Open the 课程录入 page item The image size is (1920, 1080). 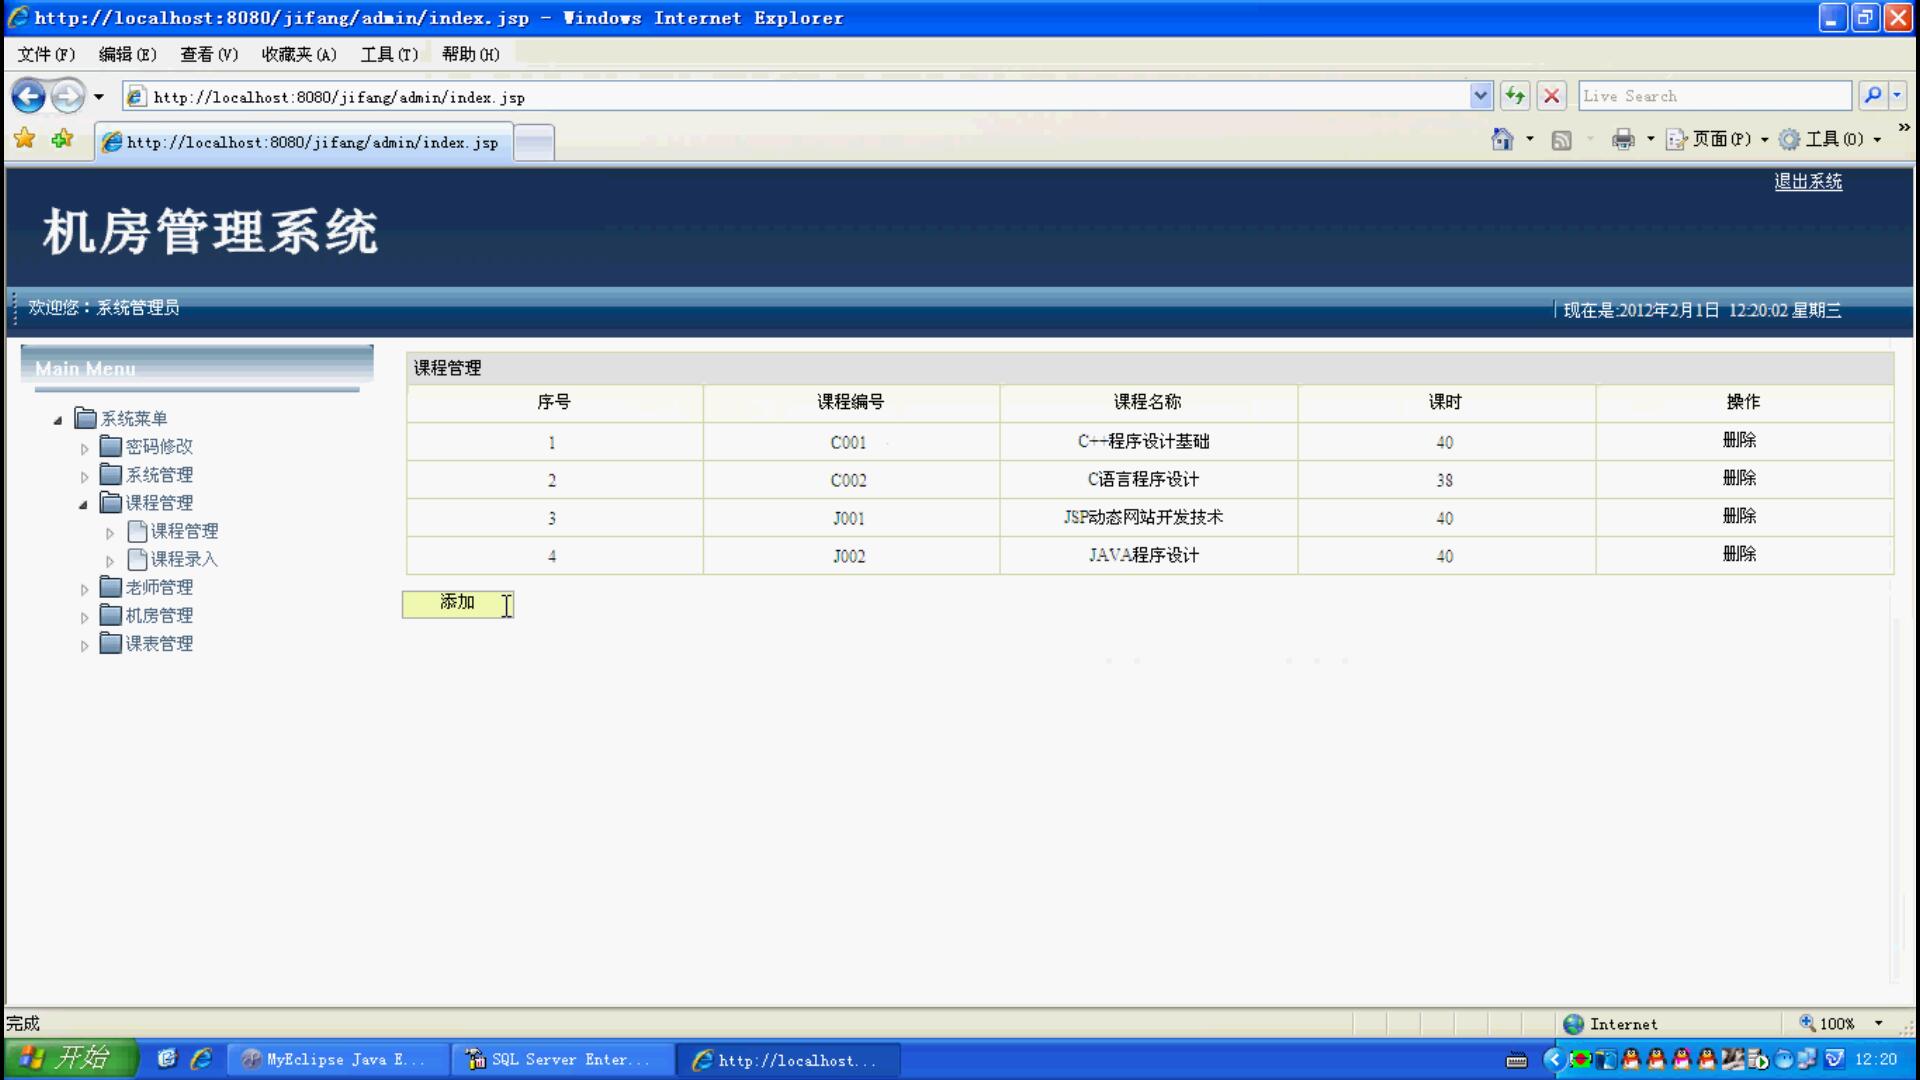[173, 559]
